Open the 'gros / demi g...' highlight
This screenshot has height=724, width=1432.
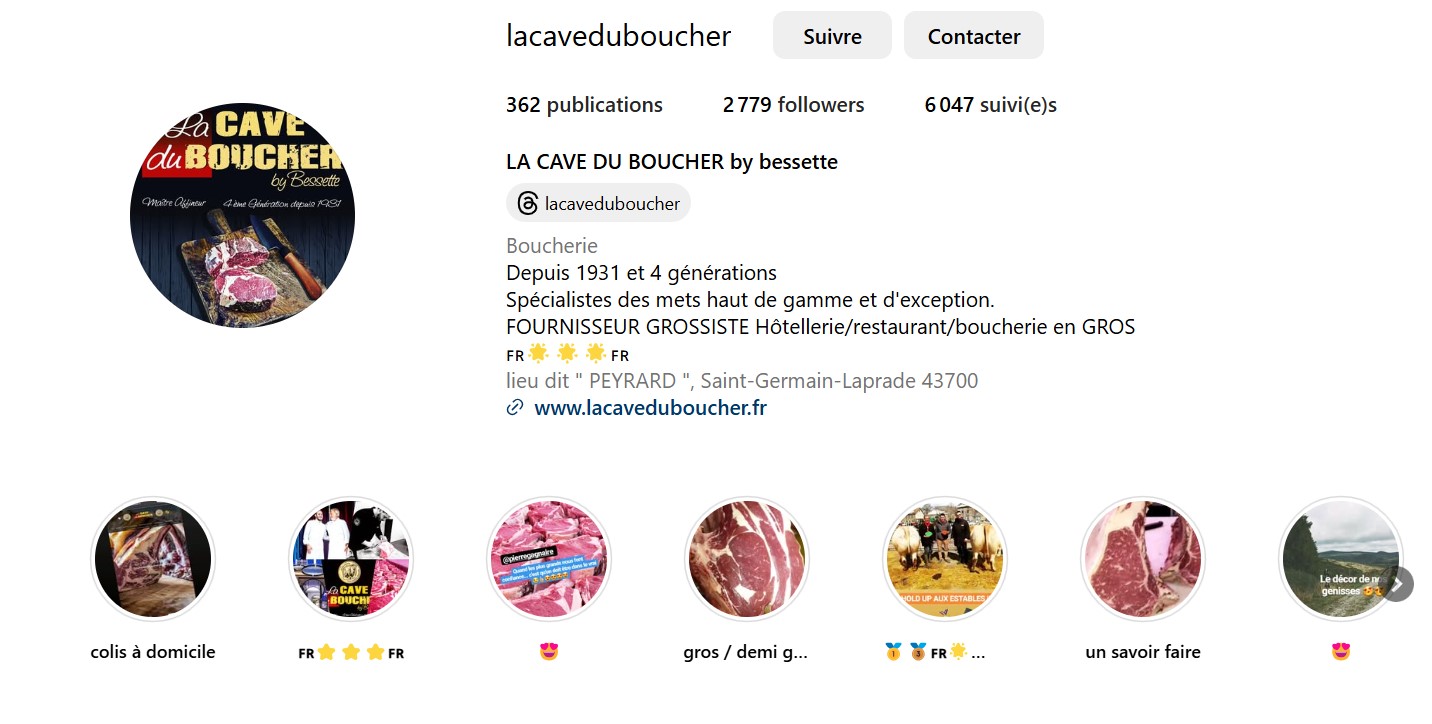(x=747, y=559)
